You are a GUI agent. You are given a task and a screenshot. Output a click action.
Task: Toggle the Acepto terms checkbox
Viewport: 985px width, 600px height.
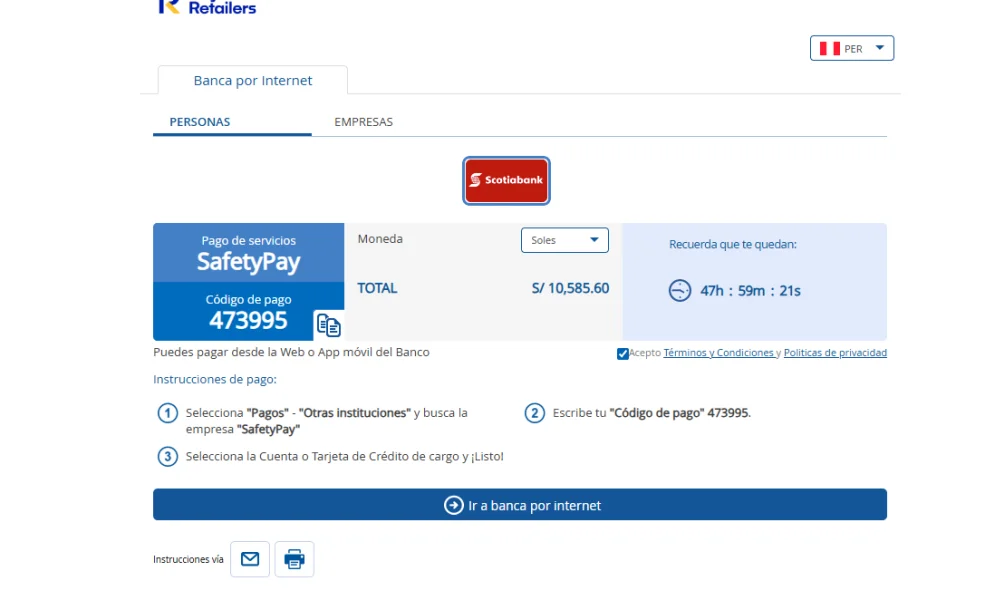point(623,354)
